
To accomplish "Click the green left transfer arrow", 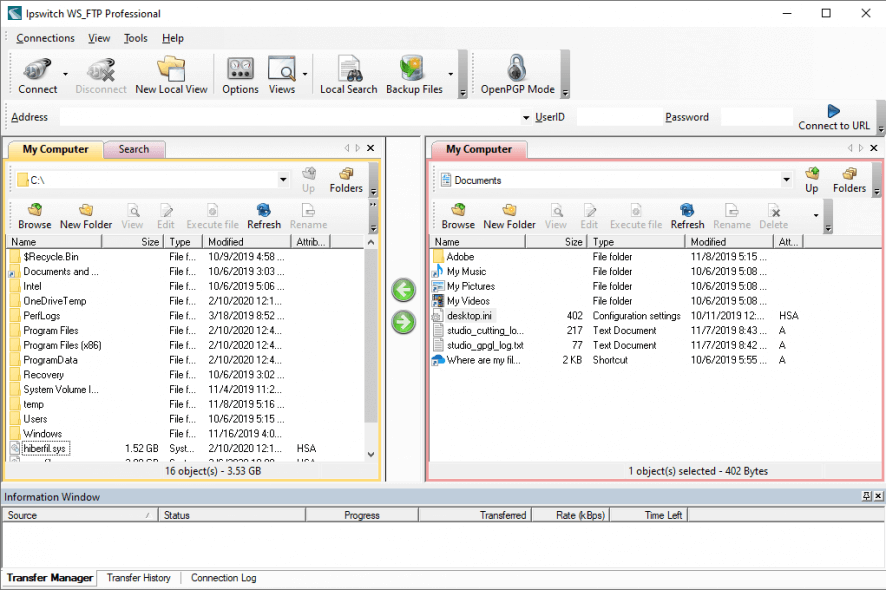I will [x=403, y=290].
